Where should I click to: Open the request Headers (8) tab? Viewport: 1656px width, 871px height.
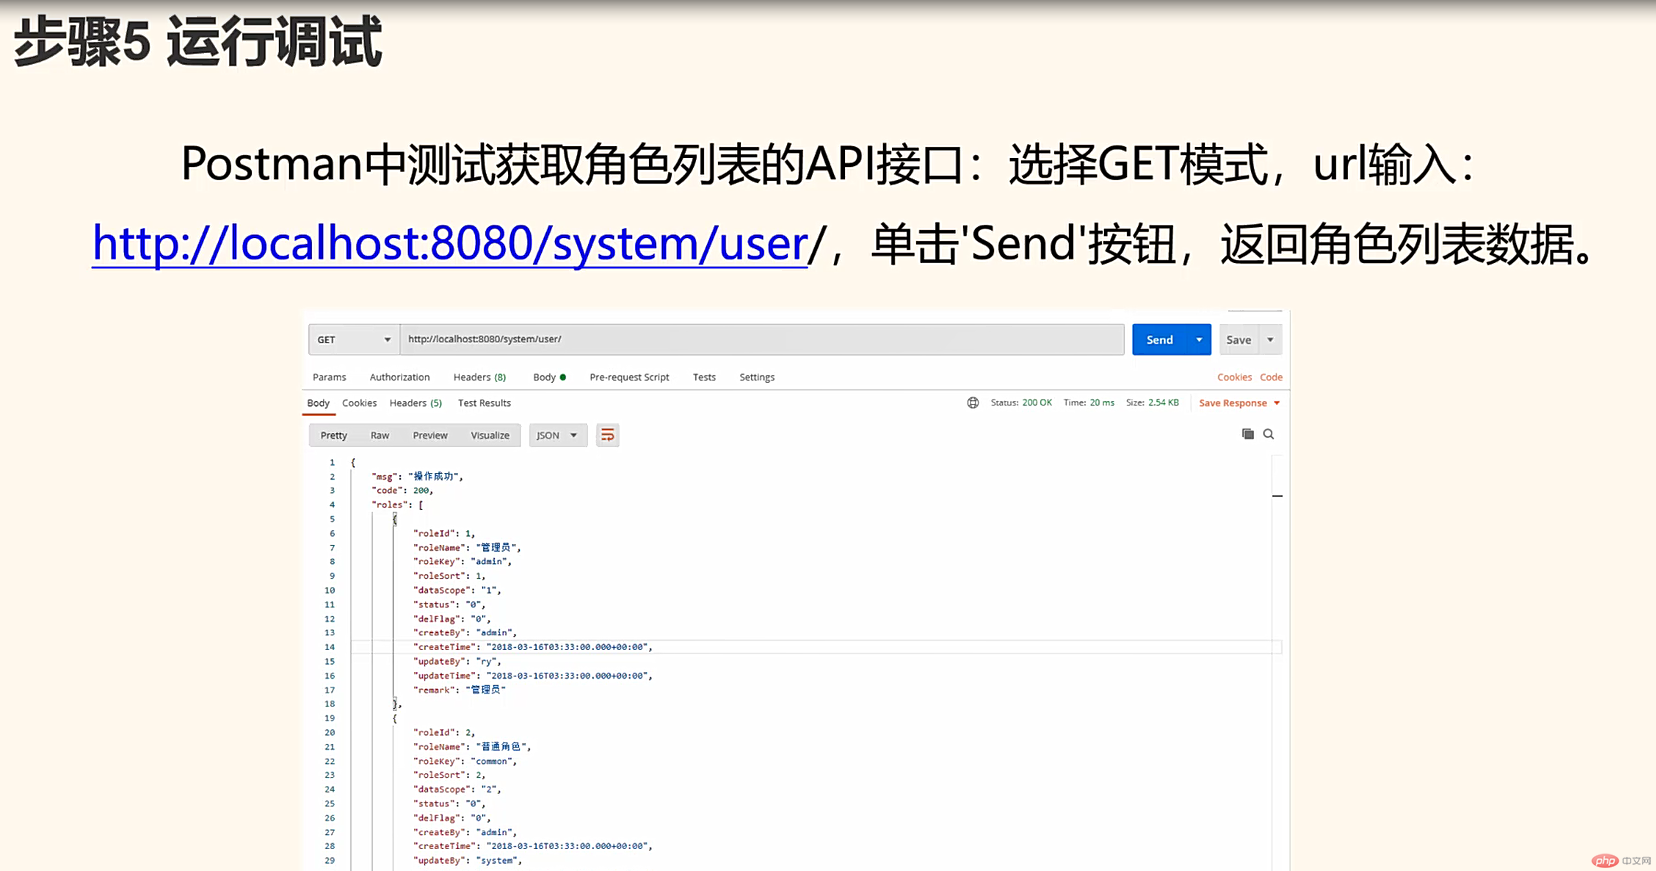click(479, 377)
